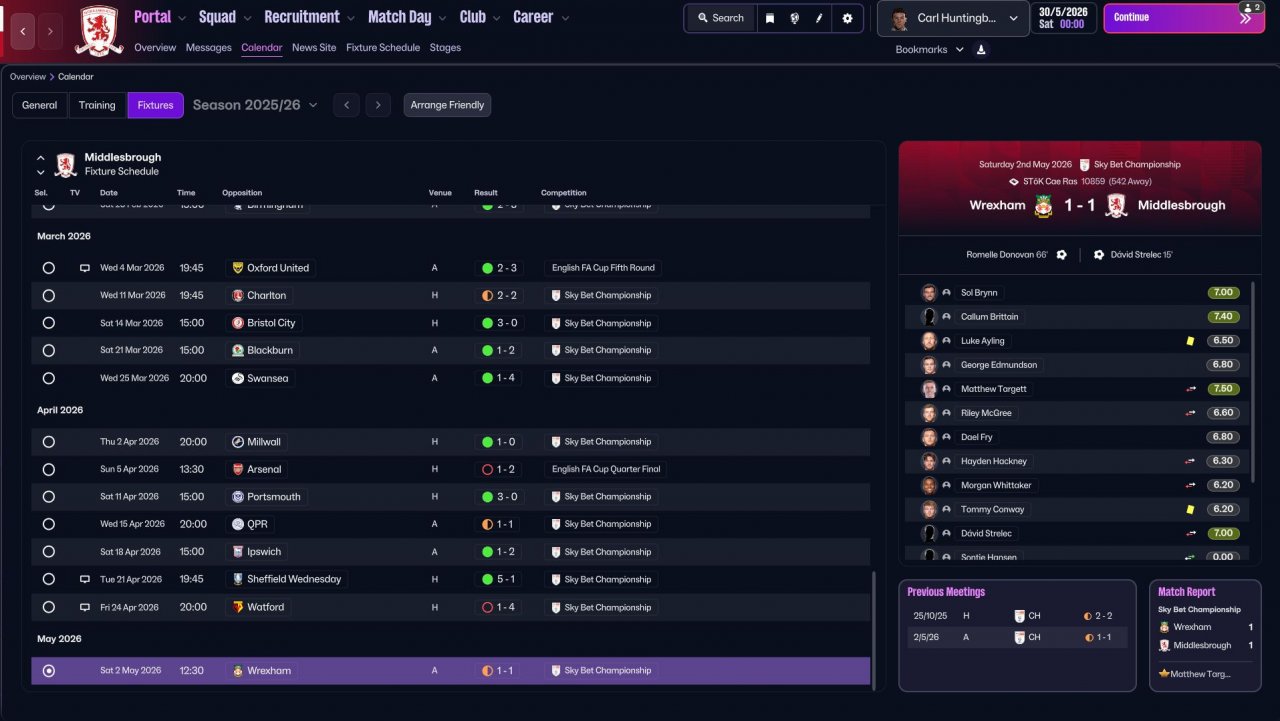Select the Portsmouth fixture radio button
Viewport: 1280px width, 721px height.
[48, 497]
